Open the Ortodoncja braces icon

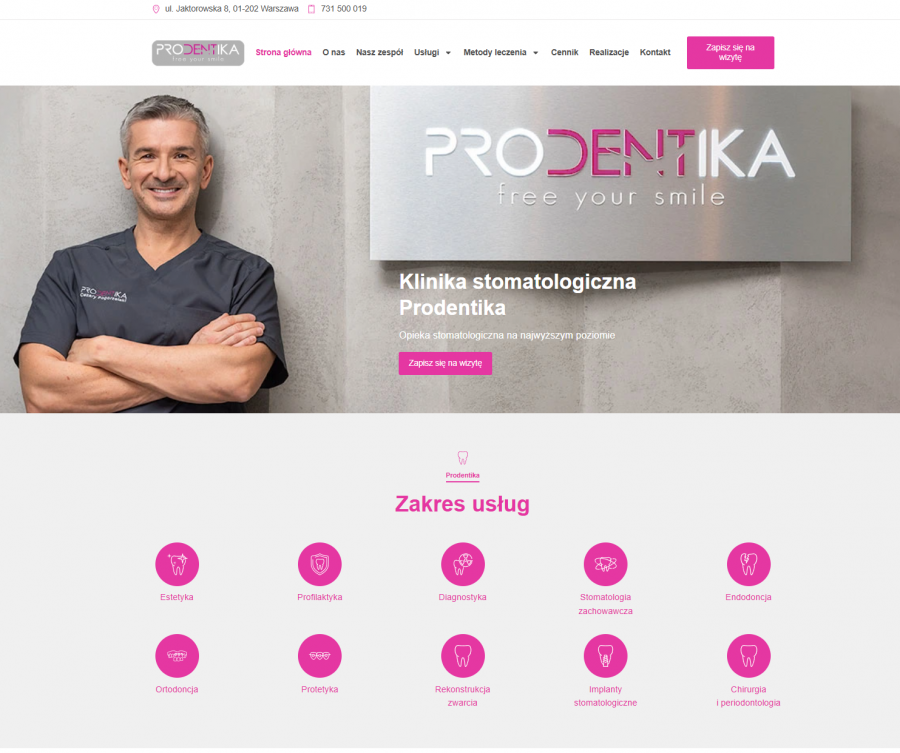tap(177, 656)
